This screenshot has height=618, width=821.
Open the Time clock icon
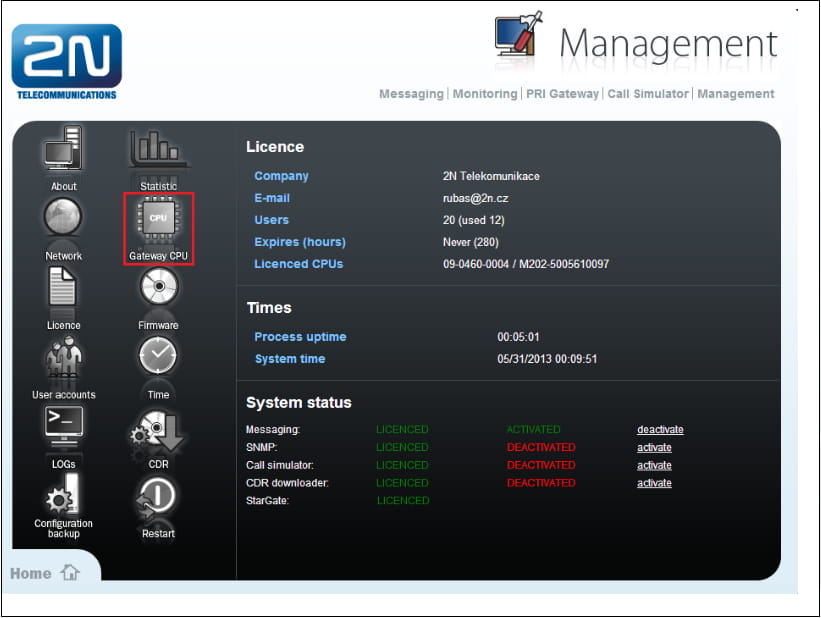pos(158,356)
